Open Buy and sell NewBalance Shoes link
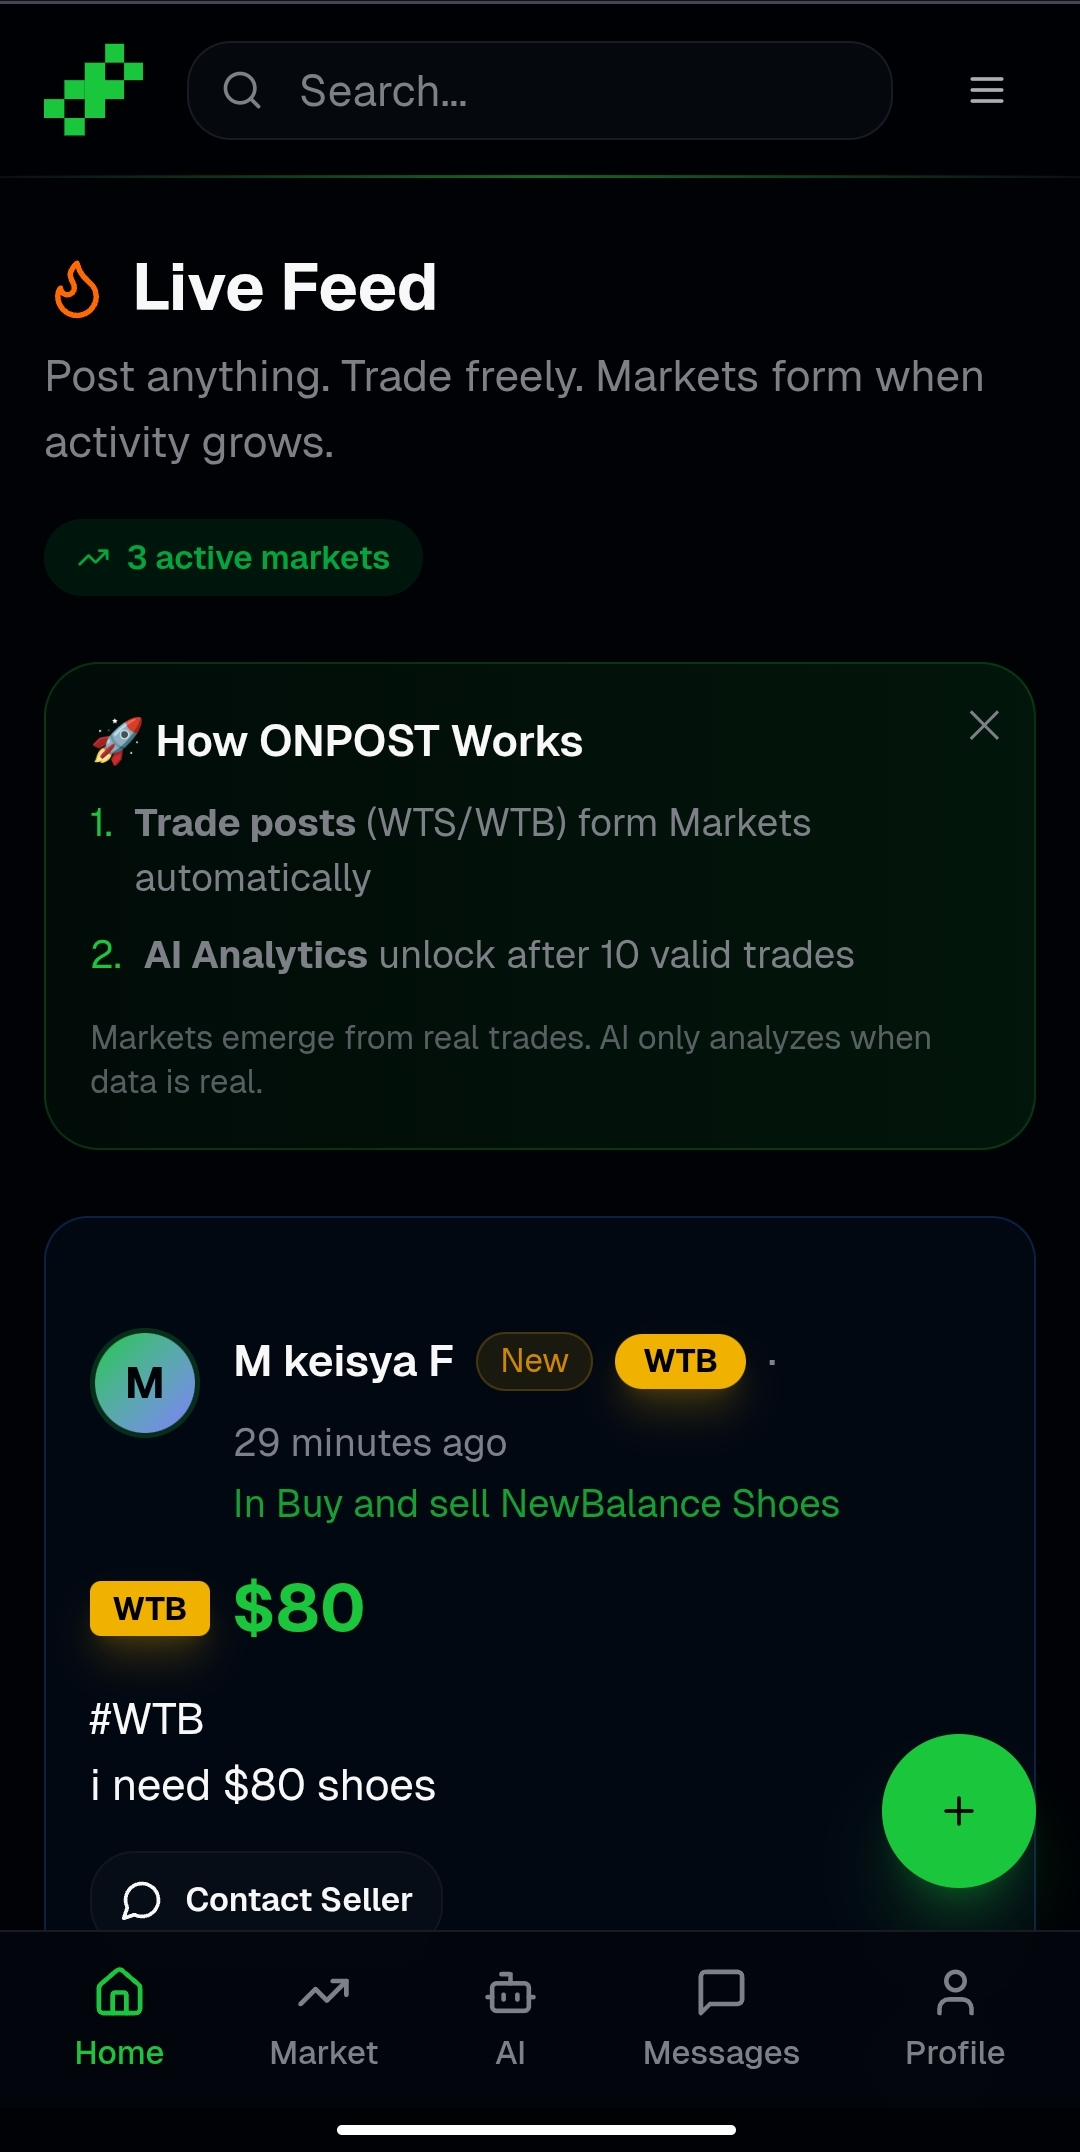The image size is (1080, 2152). 536,1504
